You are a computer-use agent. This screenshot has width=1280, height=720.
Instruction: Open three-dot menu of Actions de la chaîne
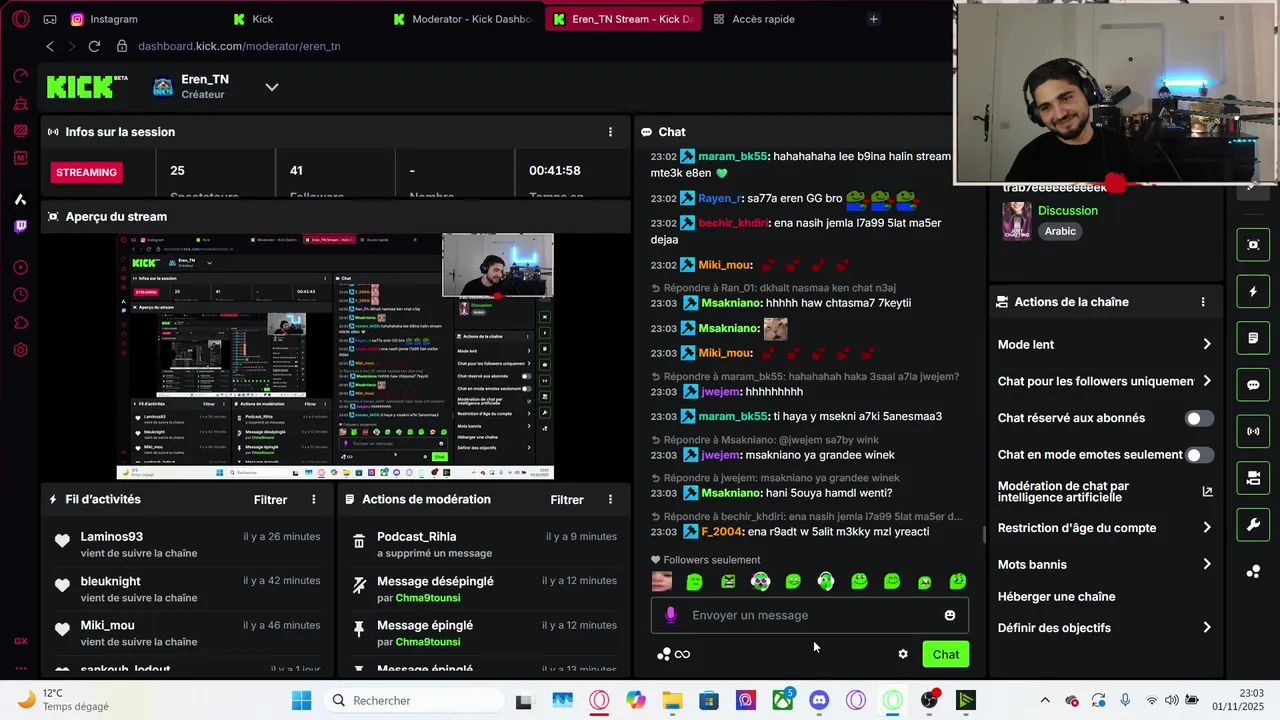tap(1203, 302)
